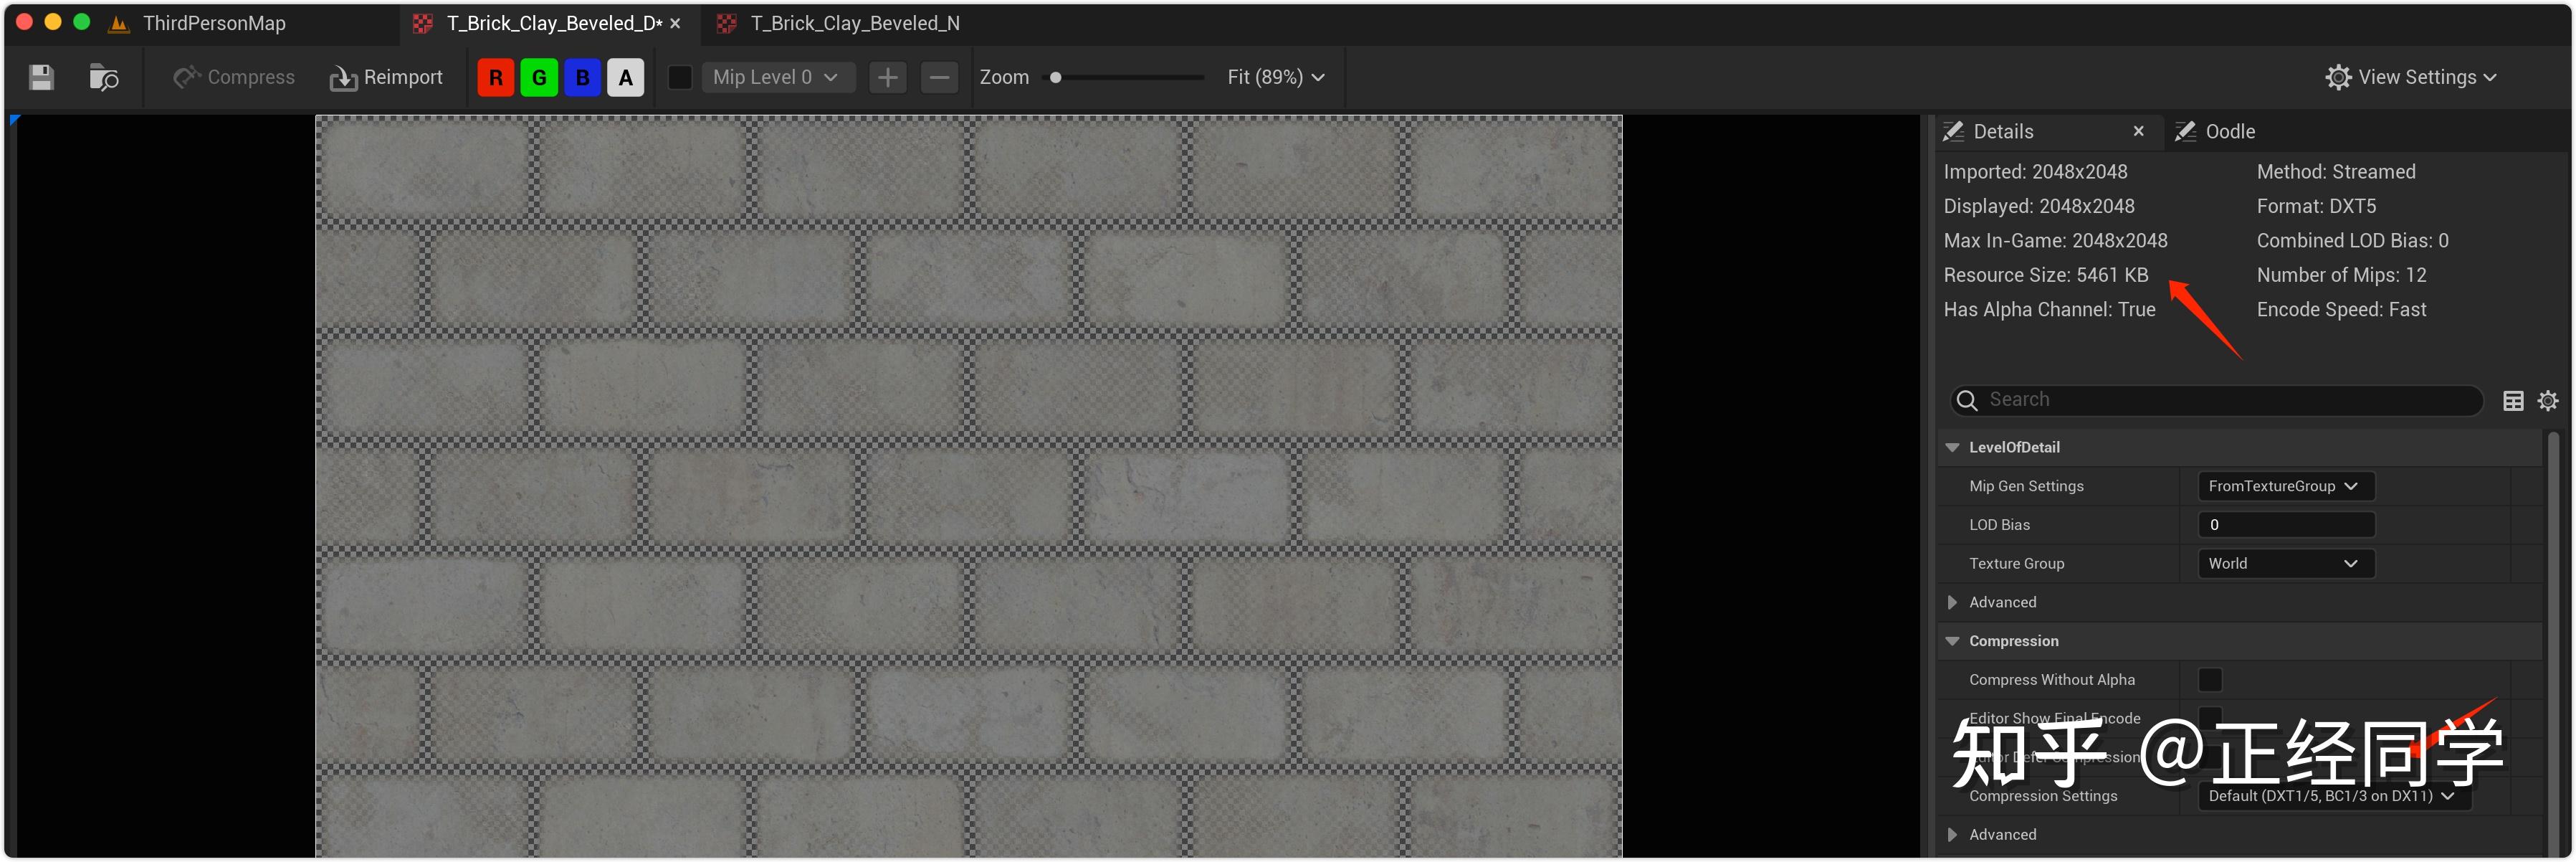Enable Compress Without Alpha checkbox
Viewport: 2576px width, 862px height.
2210,680
